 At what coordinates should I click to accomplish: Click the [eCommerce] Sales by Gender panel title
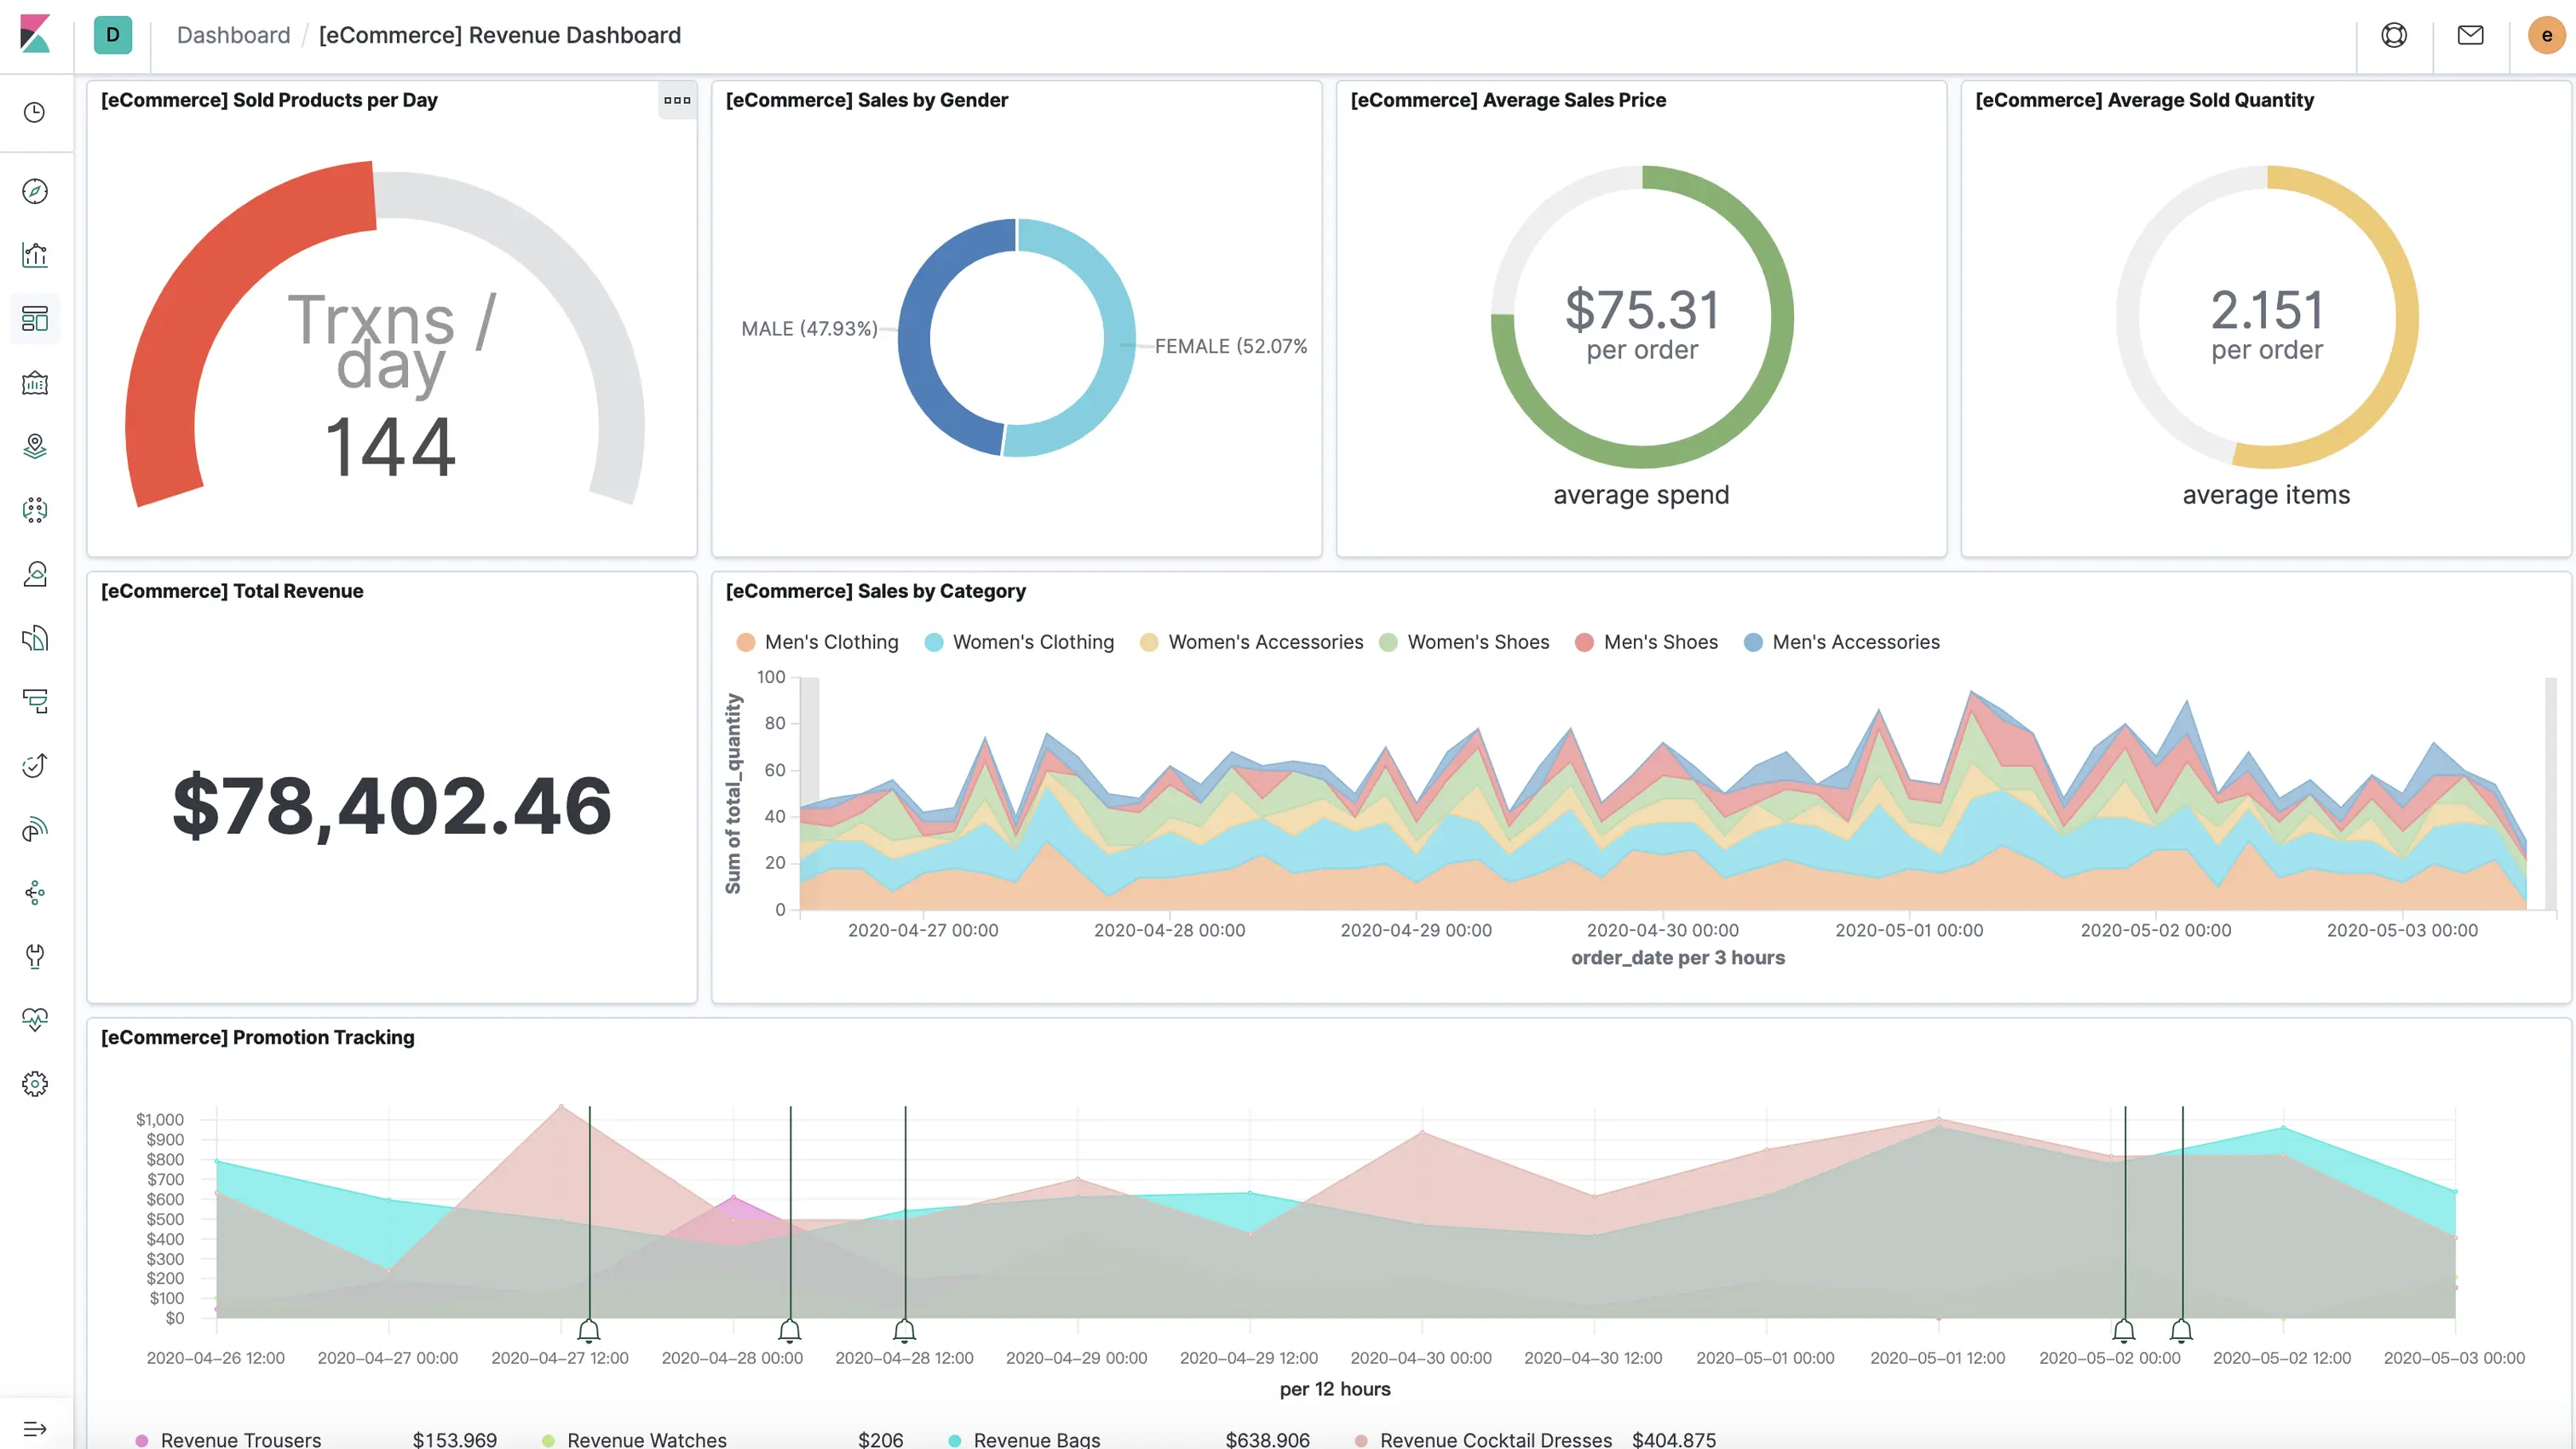tap(866, 100)
